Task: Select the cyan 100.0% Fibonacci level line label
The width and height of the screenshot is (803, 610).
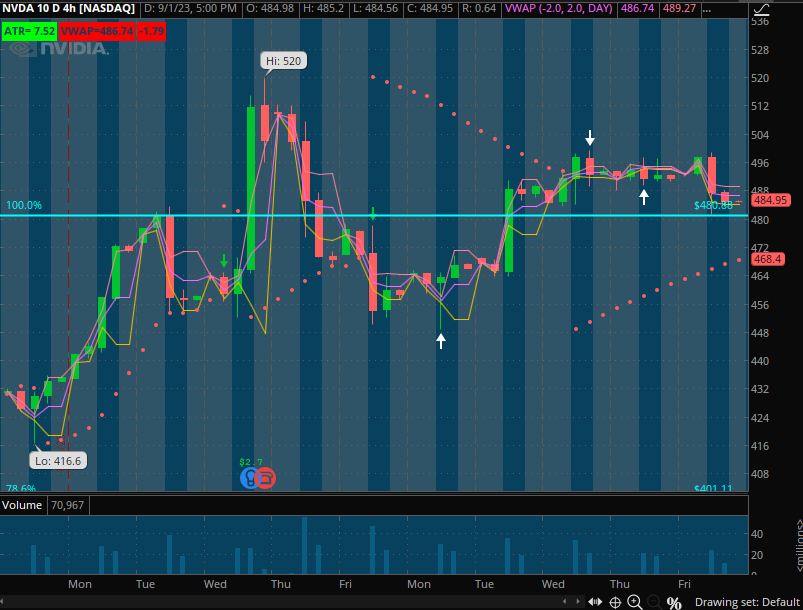Action: pyautogui.click(x=24, y=205)
